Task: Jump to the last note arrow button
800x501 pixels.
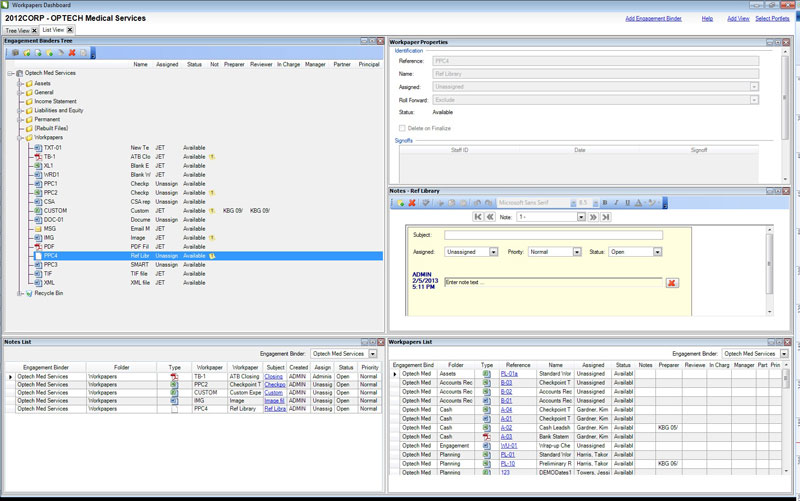Action: [x=606, y=217]
